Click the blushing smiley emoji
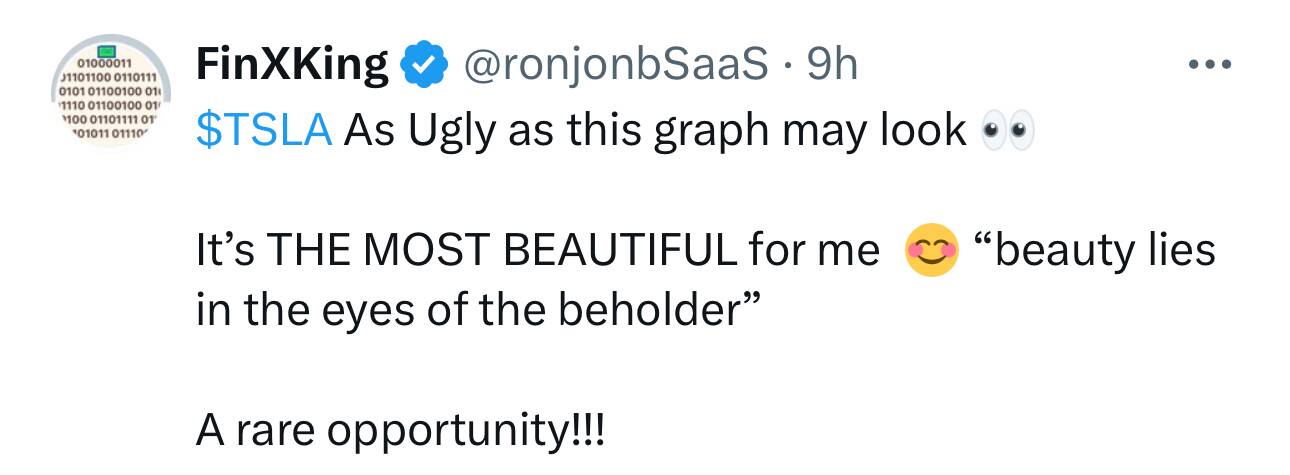The height and width of the screenshot is (475, 1290). pos(931,250)
